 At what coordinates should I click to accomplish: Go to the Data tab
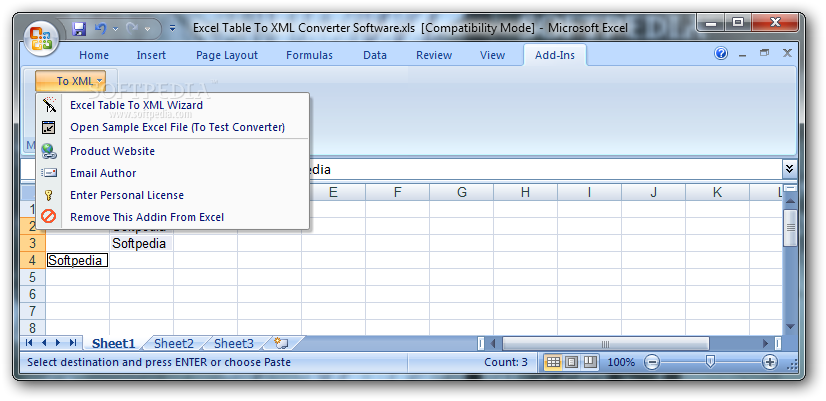pos(375,55)
